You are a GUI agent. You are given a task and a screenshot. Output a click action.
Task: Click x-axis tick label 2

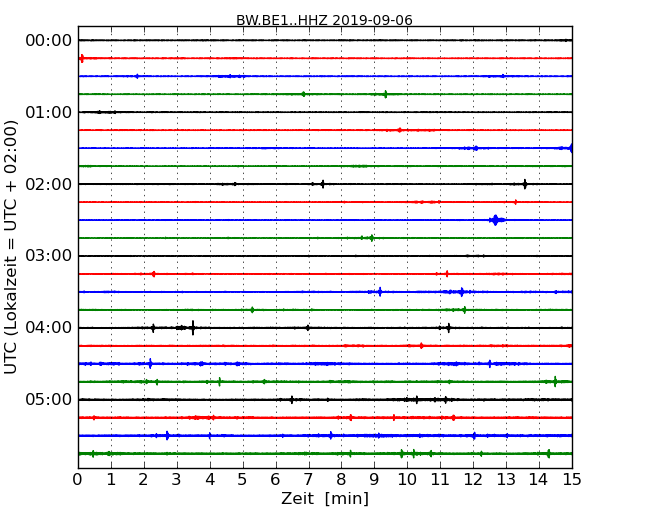(x=144, y=480)
